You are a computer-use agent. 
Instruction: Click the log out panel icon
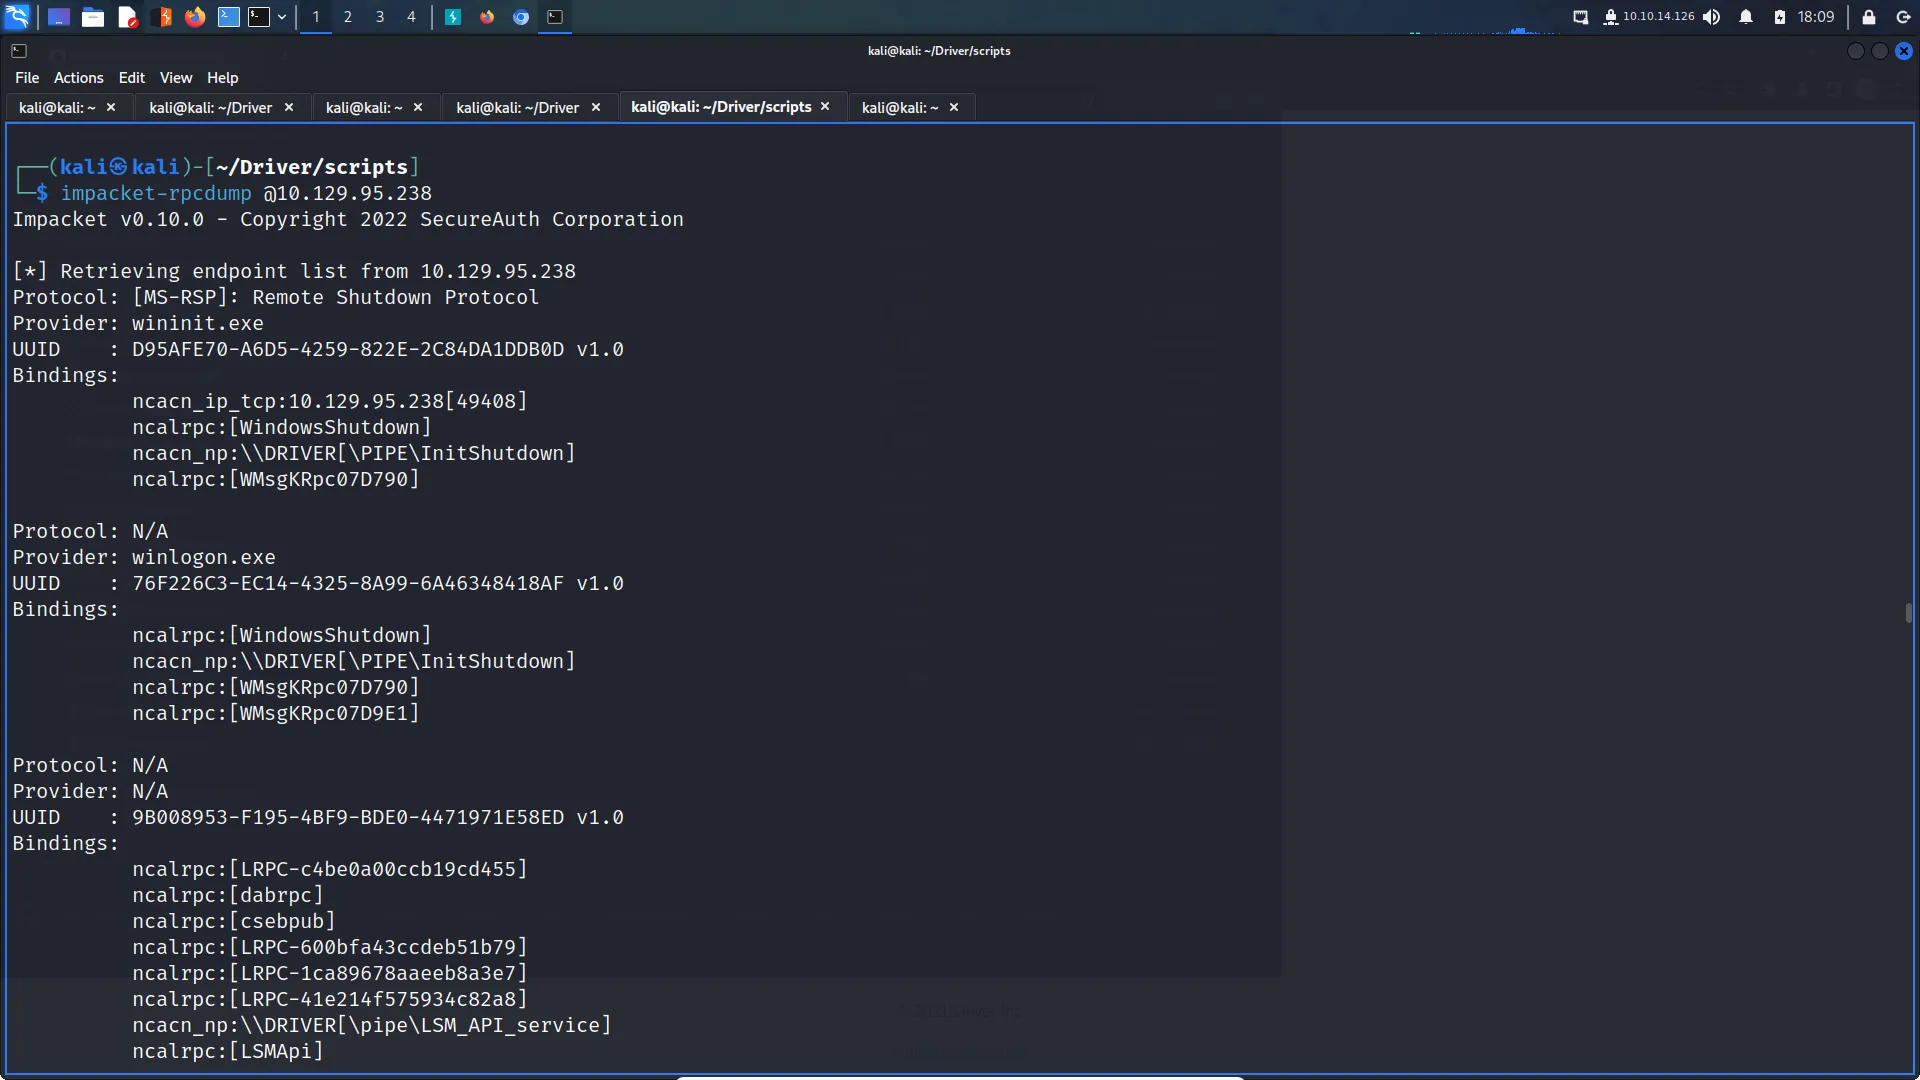[1903, 17]
